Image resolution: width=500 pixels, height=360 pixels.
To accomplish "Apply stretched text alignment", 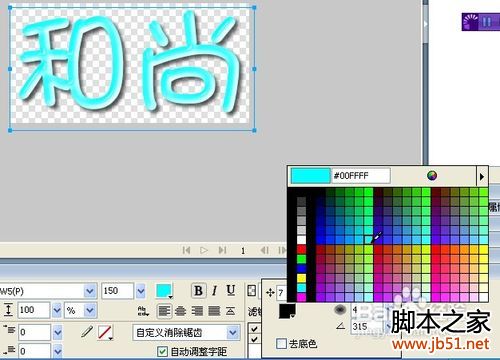I will point(230,311).
